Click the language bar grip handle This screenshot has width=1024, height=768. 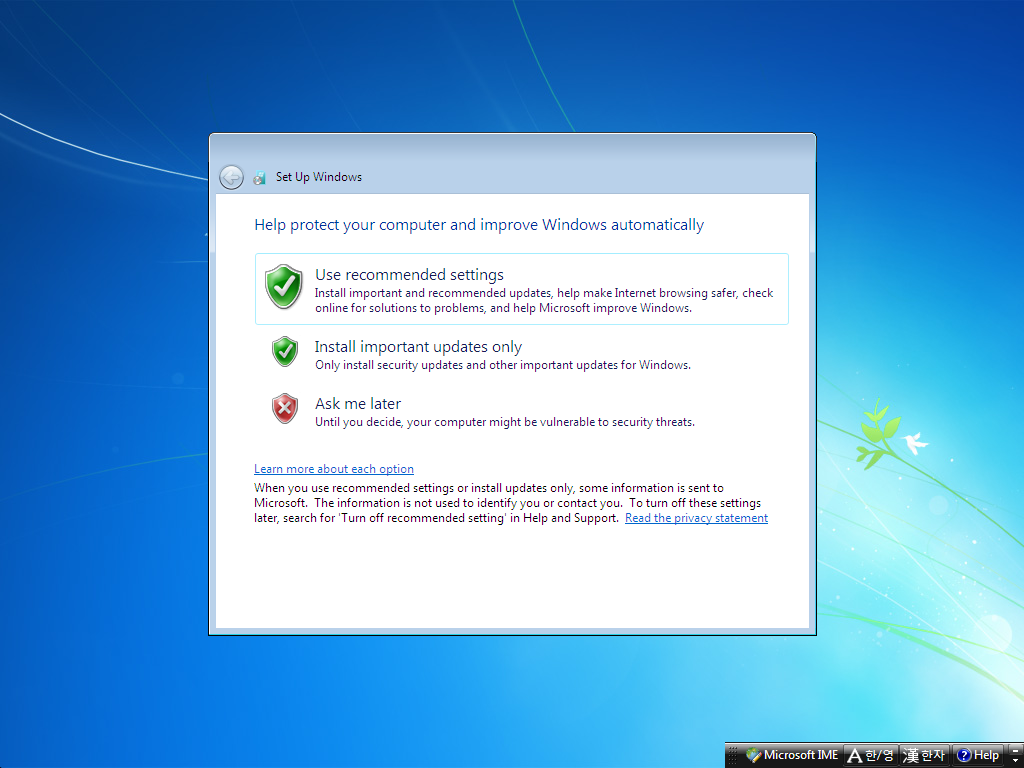(734, 756)
